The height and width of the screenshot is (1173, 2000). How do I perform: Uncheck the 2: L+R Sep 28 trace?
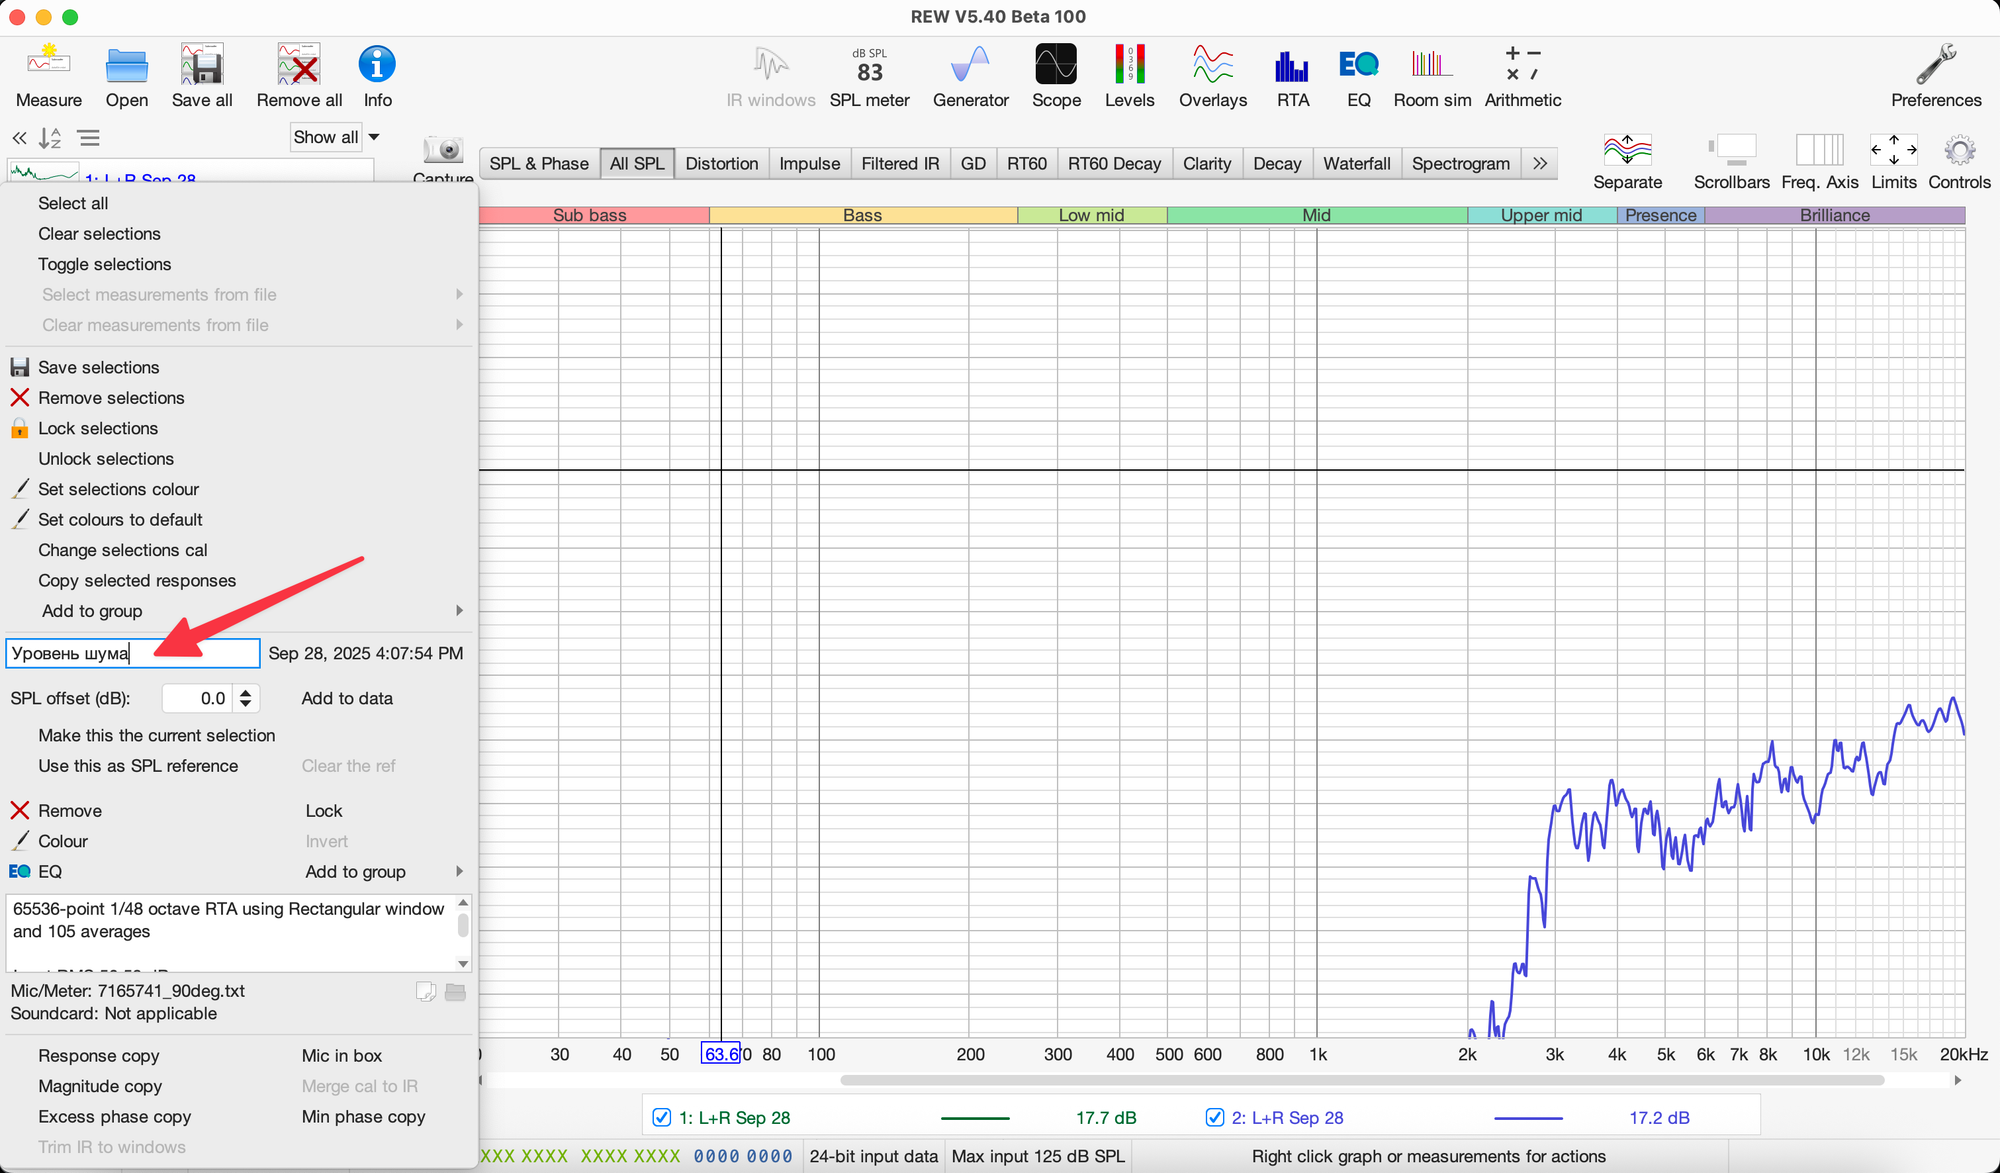[1214, 1117]
